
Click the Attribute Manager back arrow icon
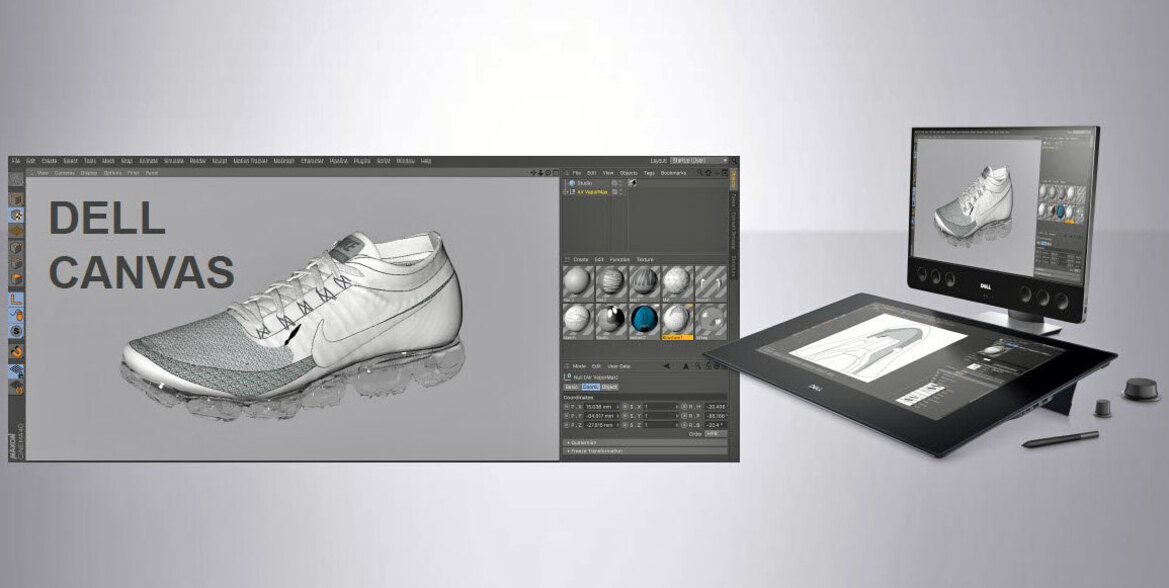[667, 366]
